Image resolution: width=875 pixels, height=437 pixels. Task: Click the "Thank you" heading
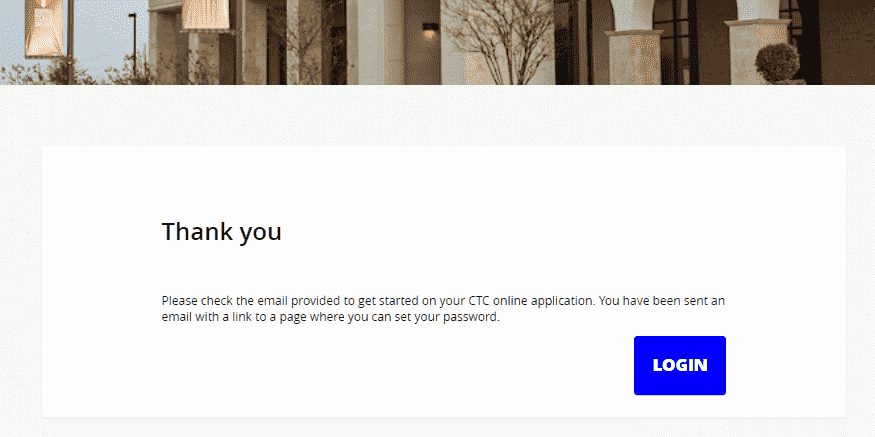[221, 232]
